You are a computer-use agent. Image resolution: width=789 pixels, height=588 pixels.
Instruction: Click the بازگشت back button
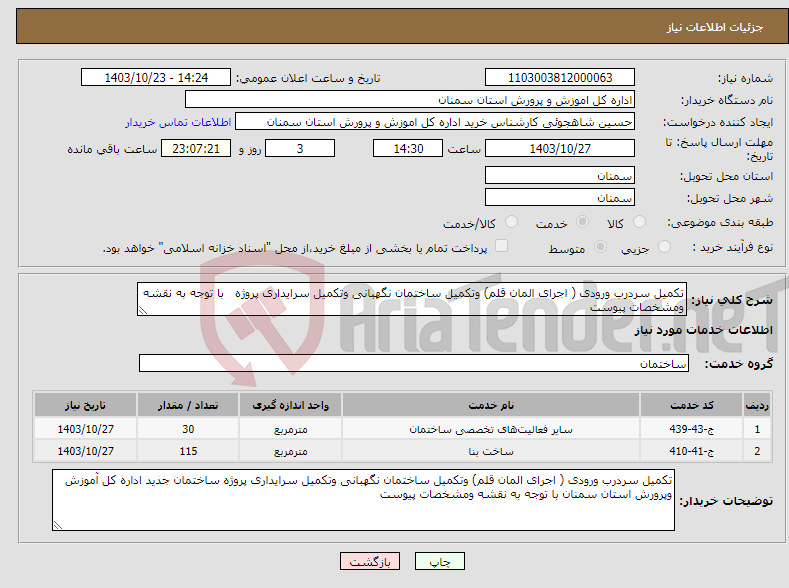point(370,561)
